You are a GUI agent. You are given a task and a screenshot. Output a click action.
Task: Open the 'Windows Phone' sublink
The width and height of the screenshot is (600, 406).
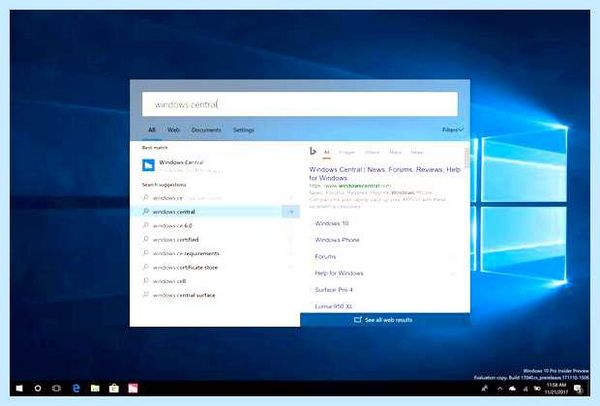[x=337, y=240]
